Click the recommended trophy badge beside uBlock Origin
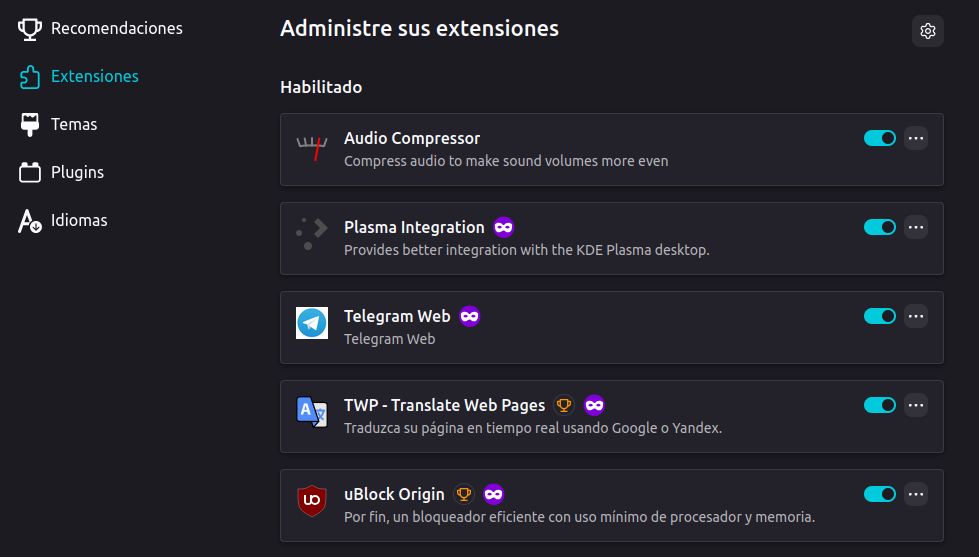This screenshot has width=979, height=557. click(463, 494)
